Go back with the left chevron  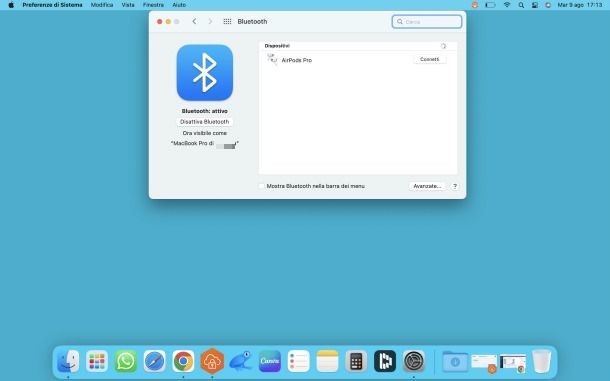[x=194, y=21]
